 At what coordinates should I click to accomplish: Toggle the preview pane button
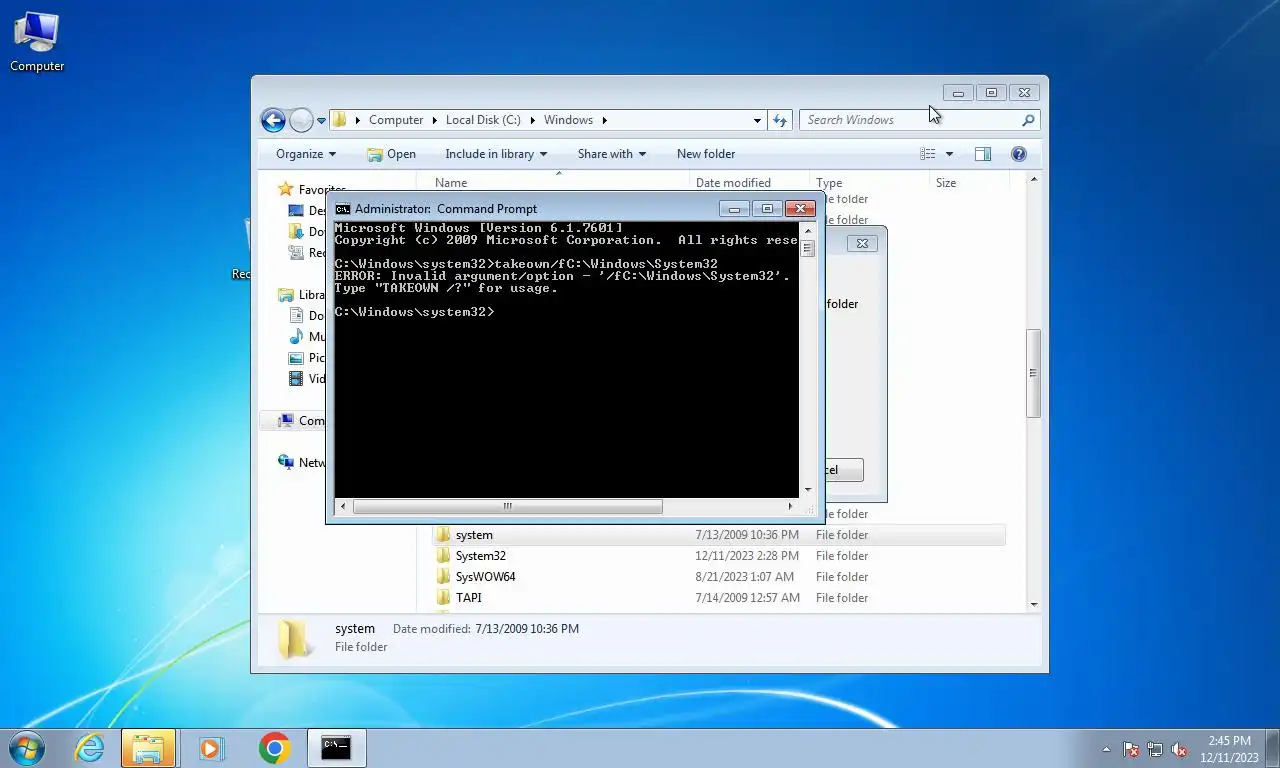983,154
